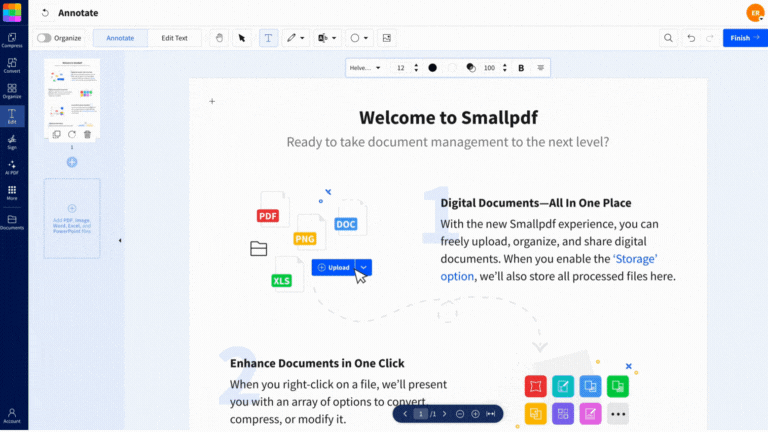Adjust opacity stepper arrows
The width and height of the screenshot is (768, 432).
pos(504,68)
